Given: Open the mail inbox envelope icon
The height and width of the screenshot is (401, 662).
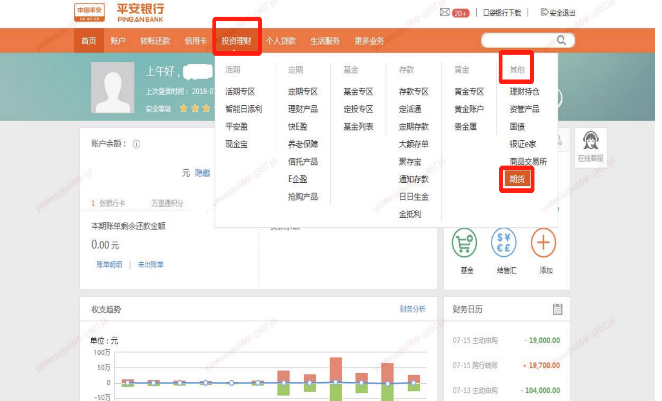Looking at the screenshot, I should coord(444,13).
